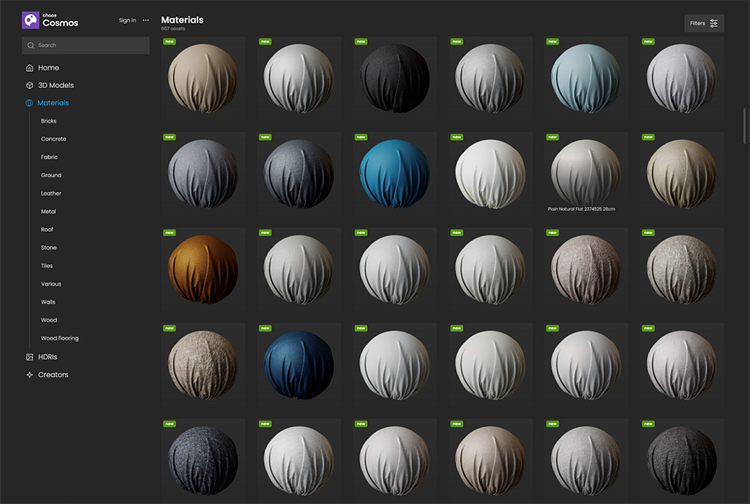Sign in to Cosmos account
The width and height of the screenshot is (750, 504).
click(127, 20)
